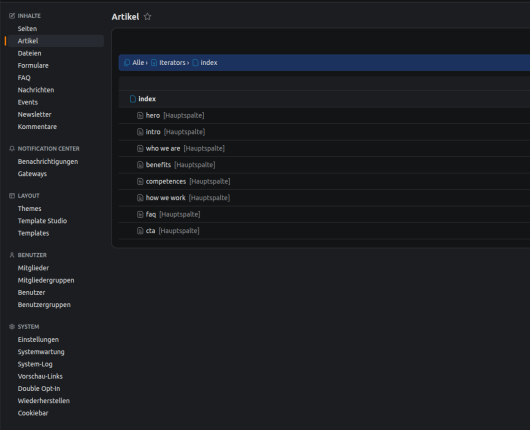The image size is (530, 430).
Task: Select the cta [Hauptspalte] row
Action: pyautogui.click(x=324, y=231)
